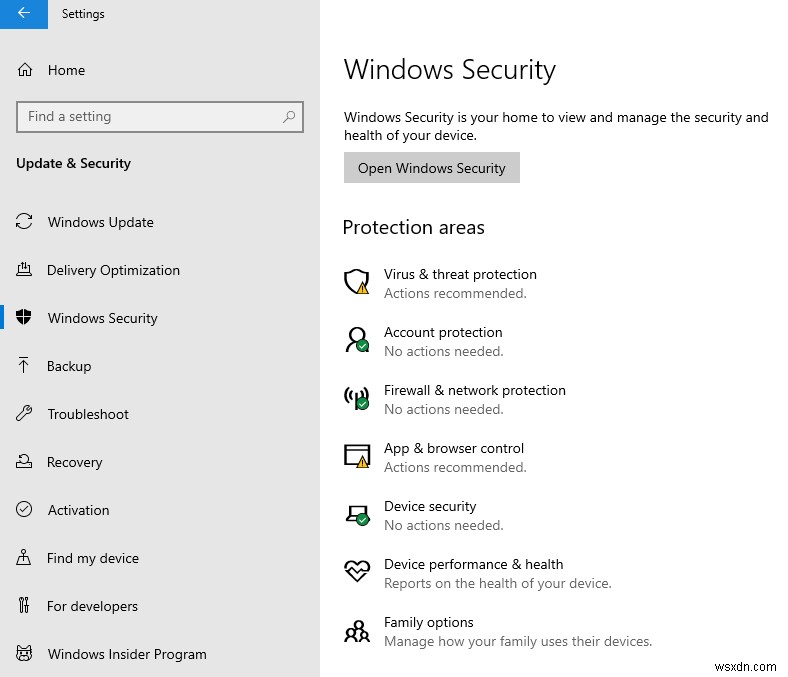The image size is (788, 677).
Task: Click the Account protection person icon
Action: [x=357, y=340]
